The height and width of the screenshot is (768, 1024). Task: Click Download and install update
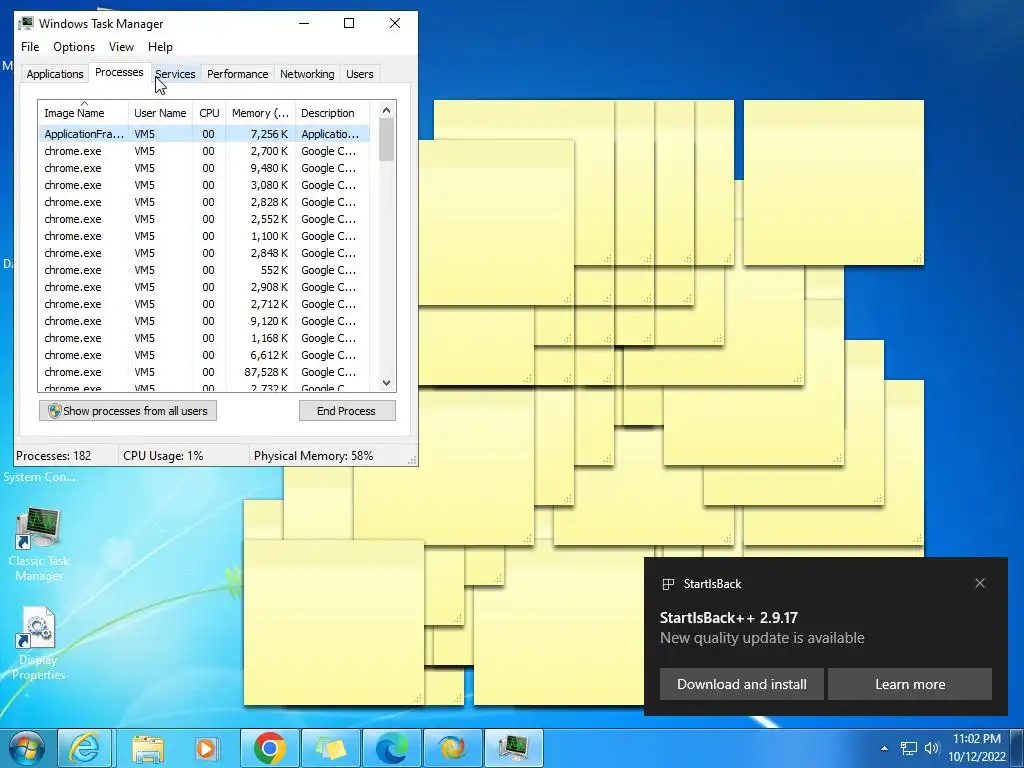(x=741, y=684)
